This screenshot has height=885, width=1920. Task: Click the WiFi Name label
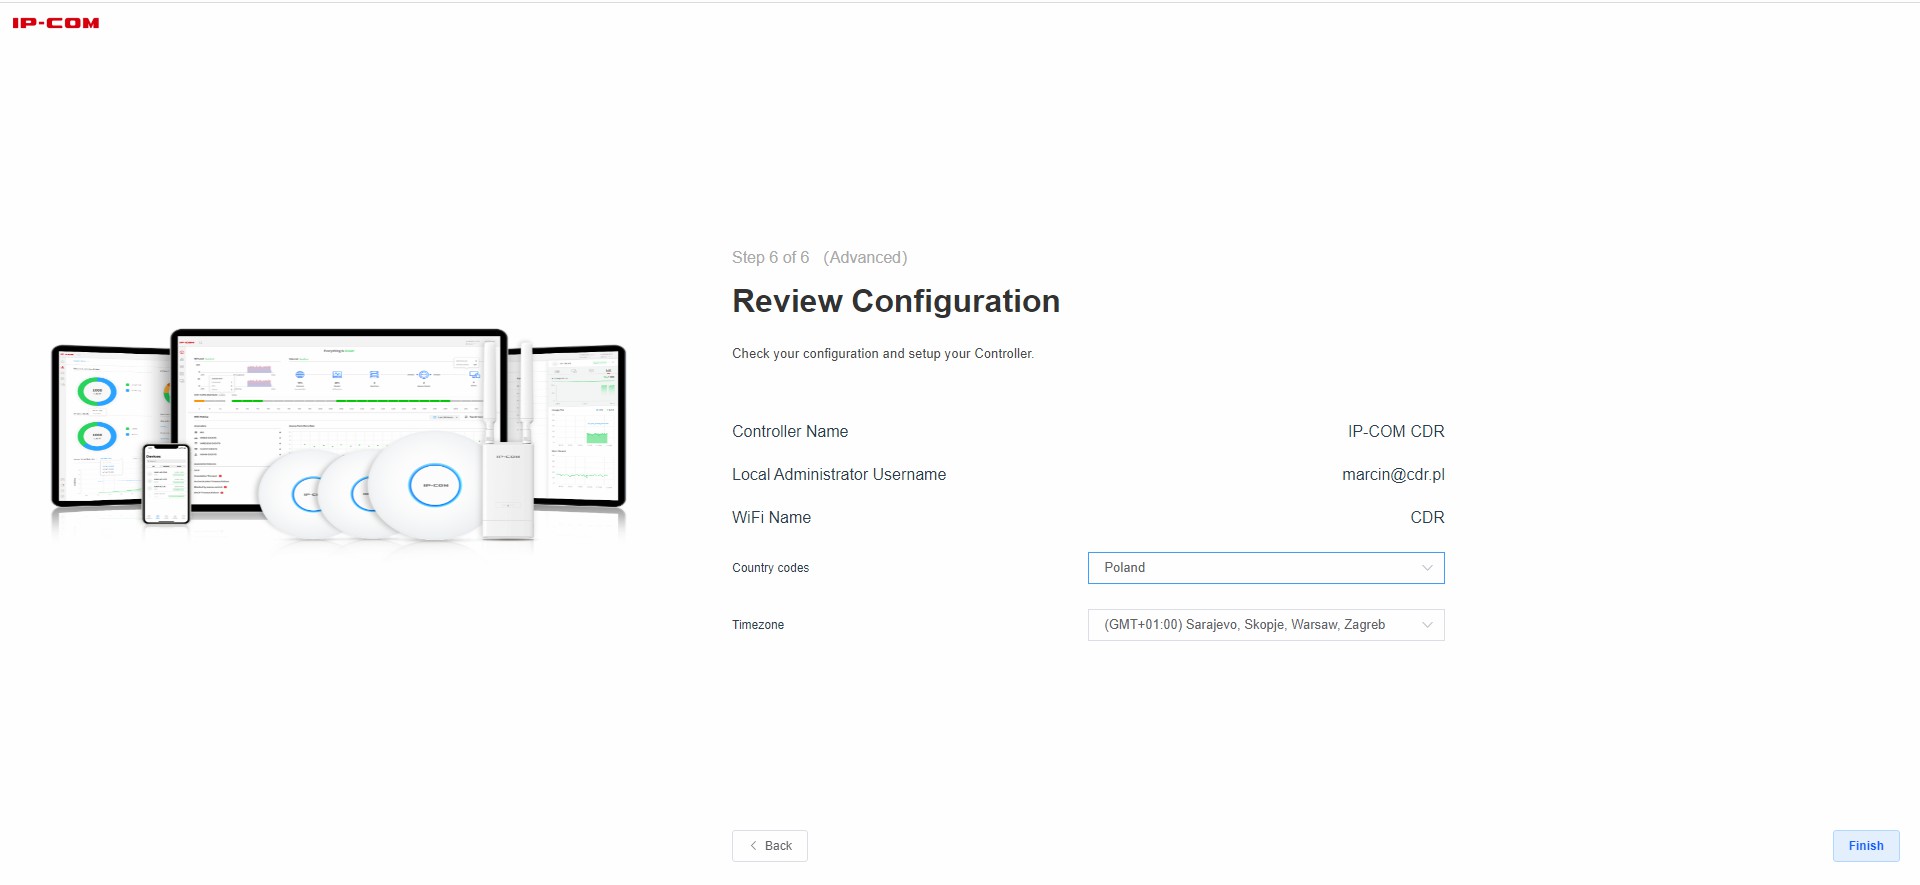click(771, 518)
